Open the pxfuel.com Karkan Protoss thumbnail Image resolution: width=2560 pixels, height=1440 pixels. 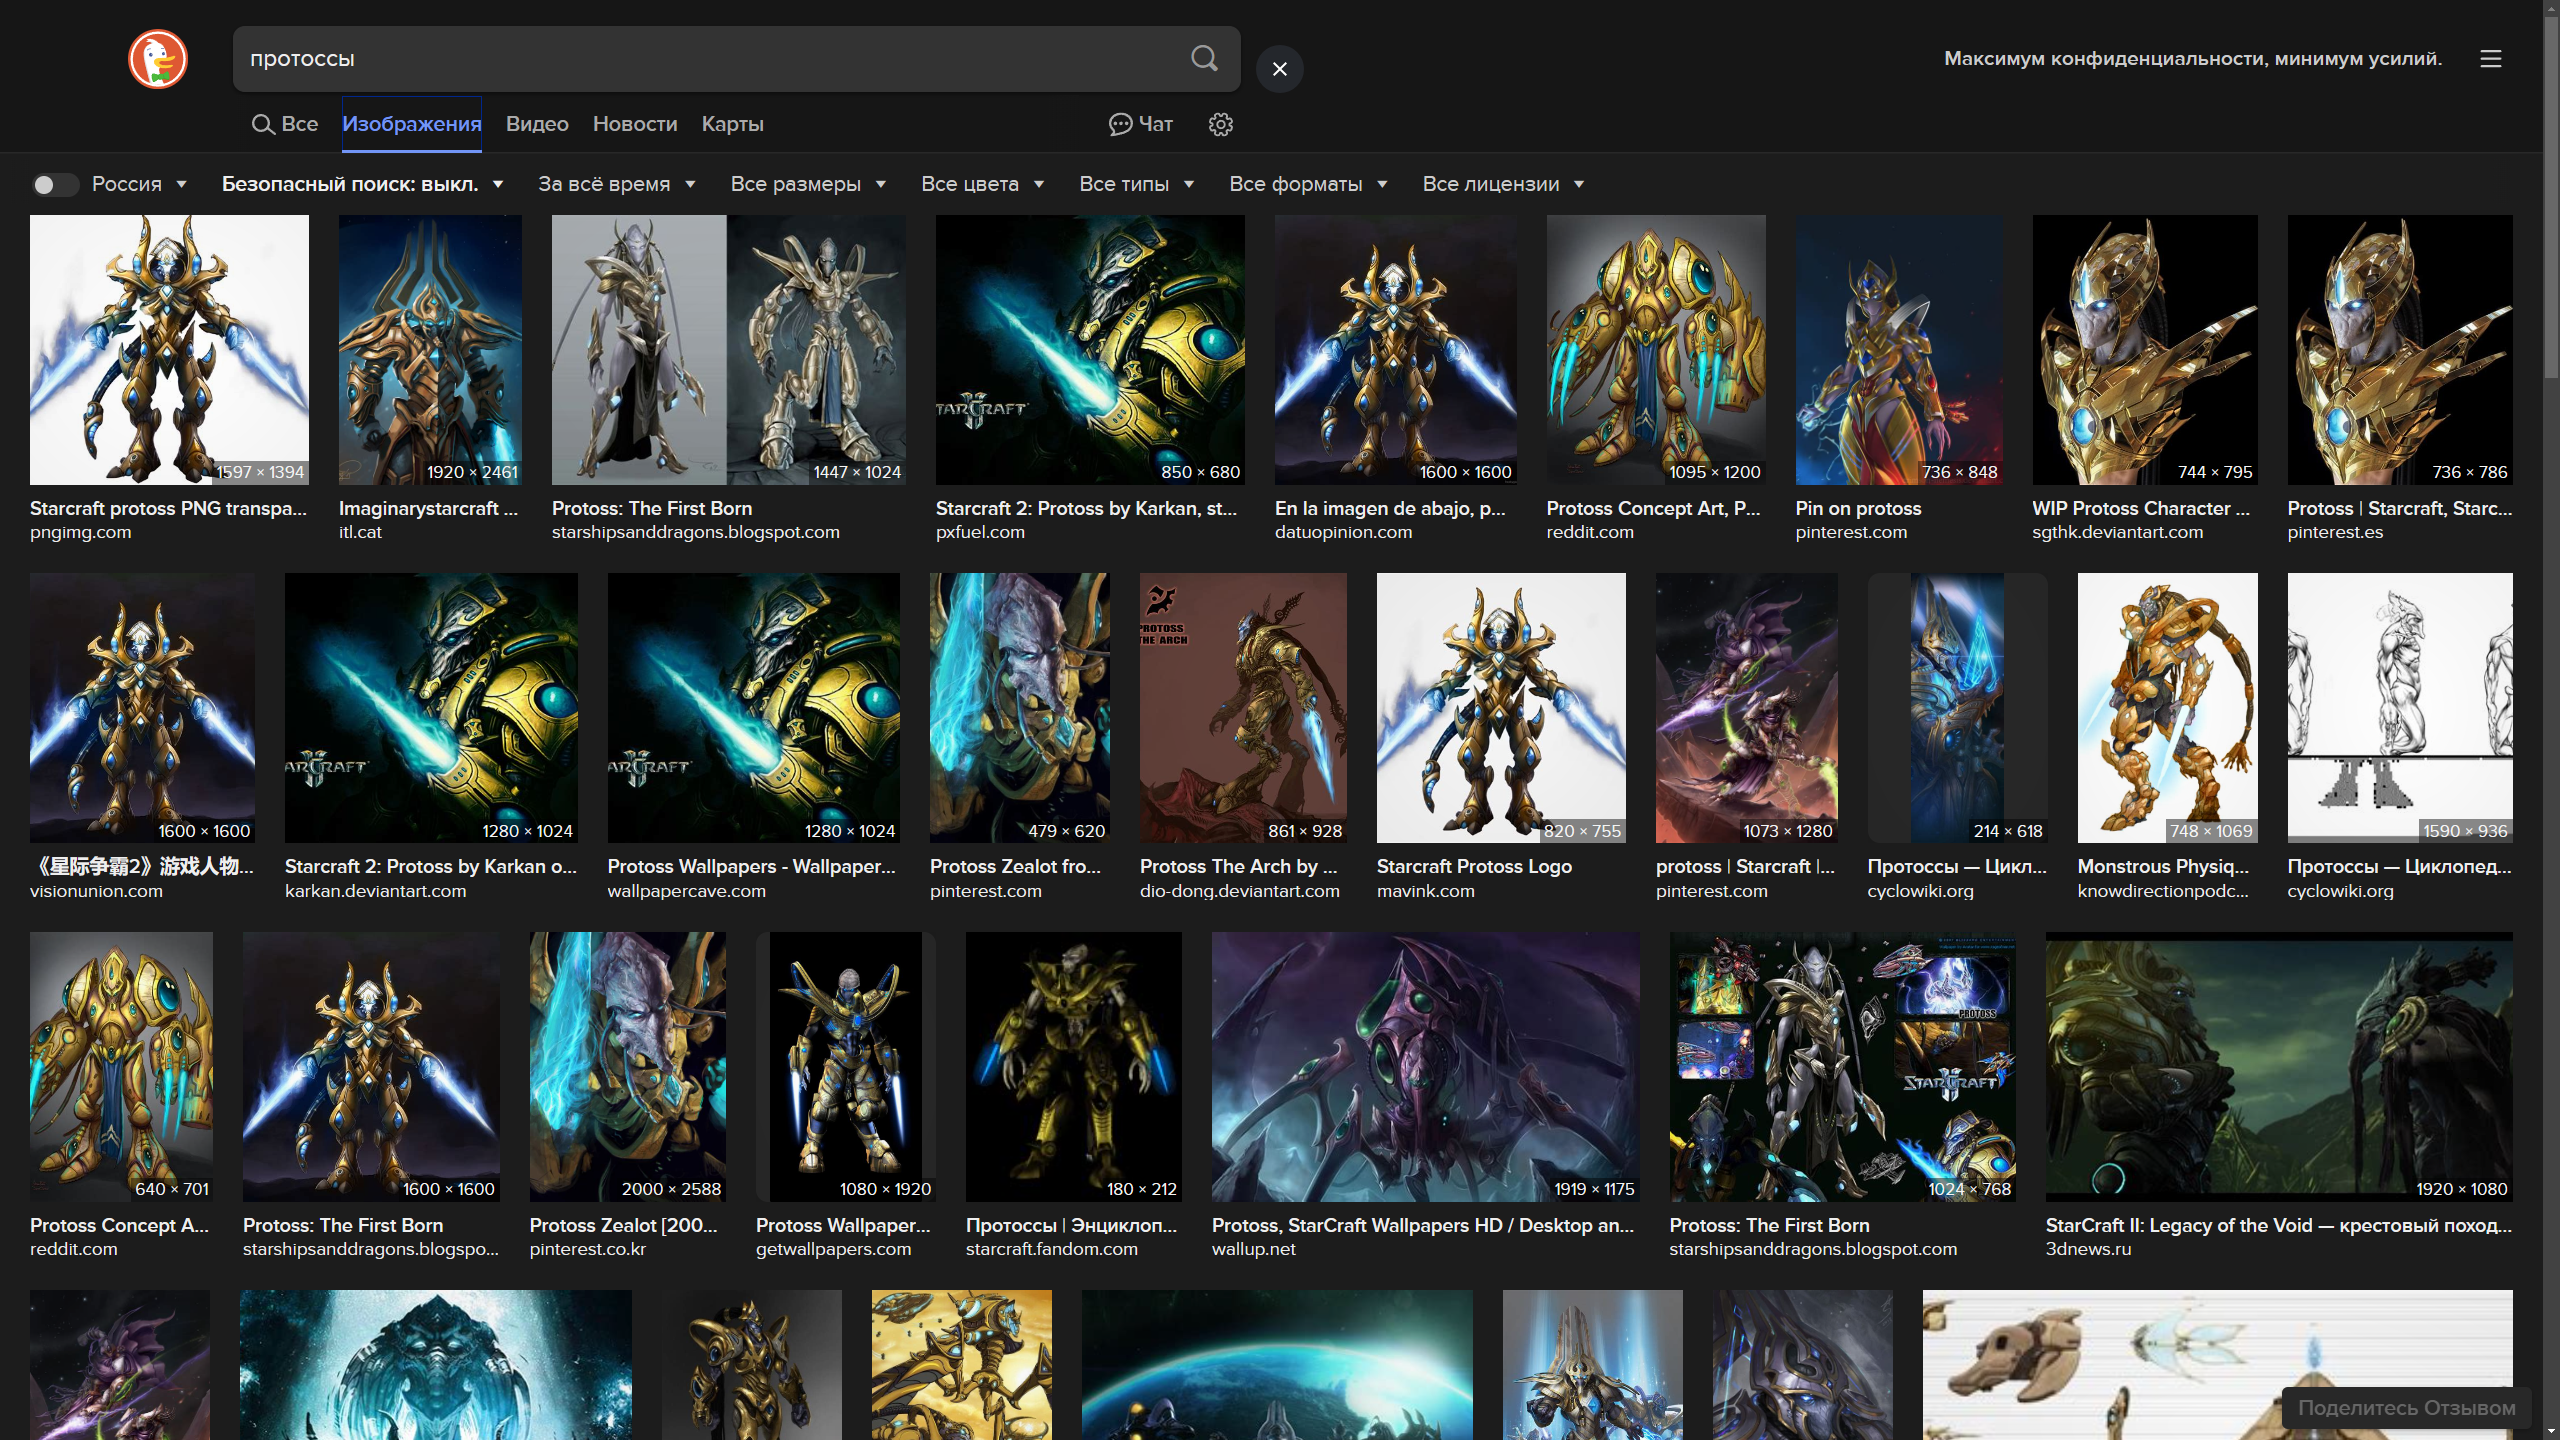coord(1090,350)
